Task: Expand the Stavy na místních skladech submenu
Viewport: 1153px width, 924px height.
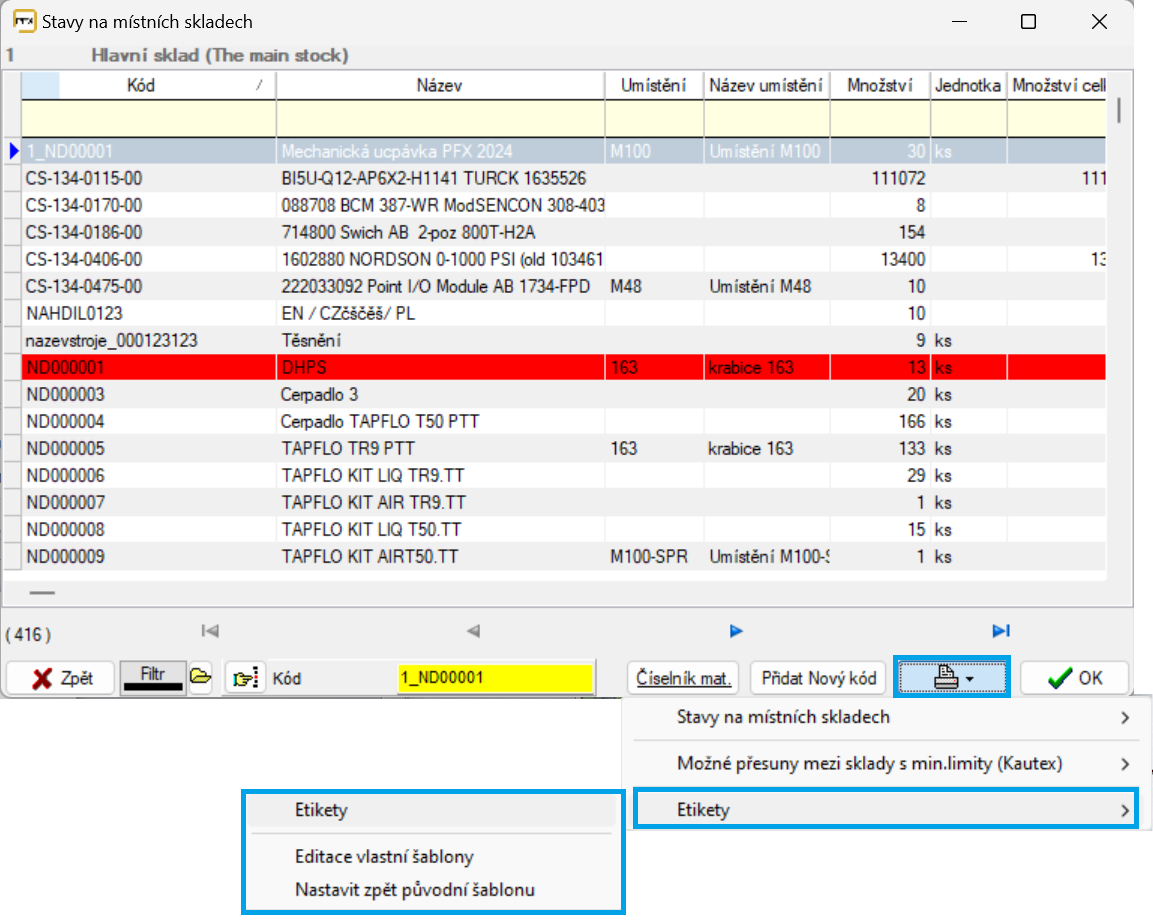Action: click(891, 717)
